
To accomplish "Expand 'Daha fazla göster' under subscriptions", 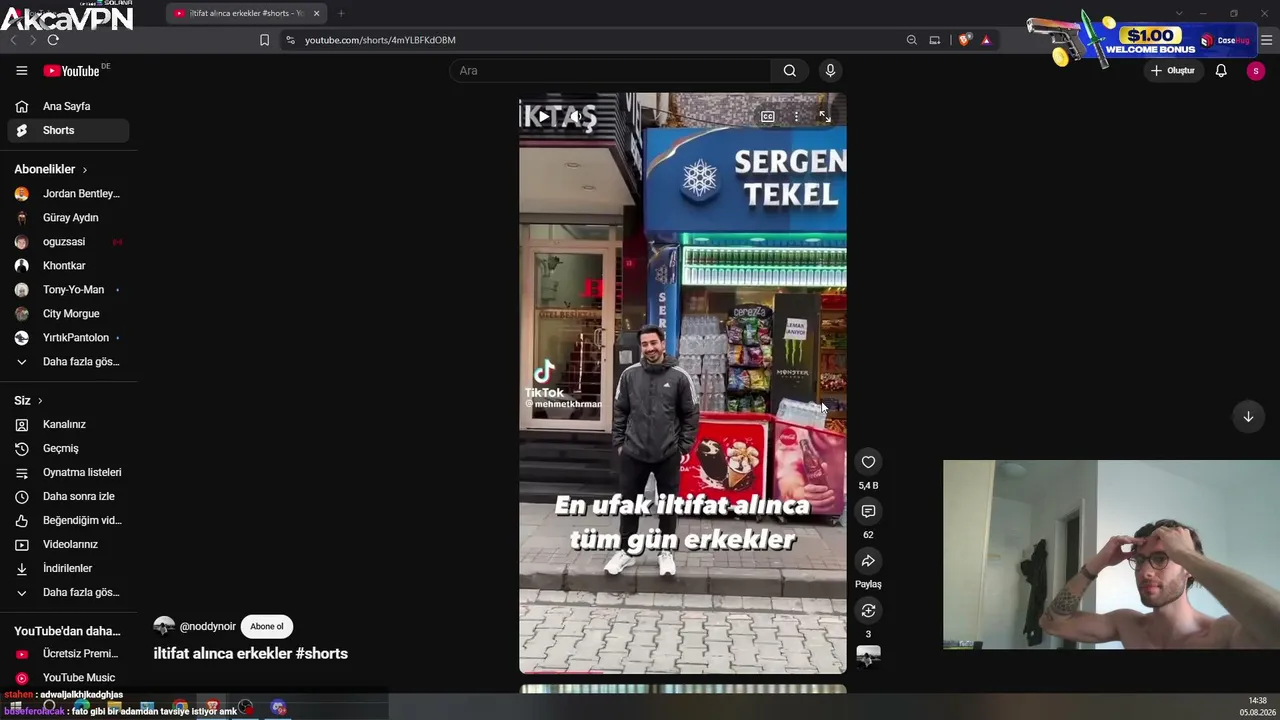I will [68, 362].
